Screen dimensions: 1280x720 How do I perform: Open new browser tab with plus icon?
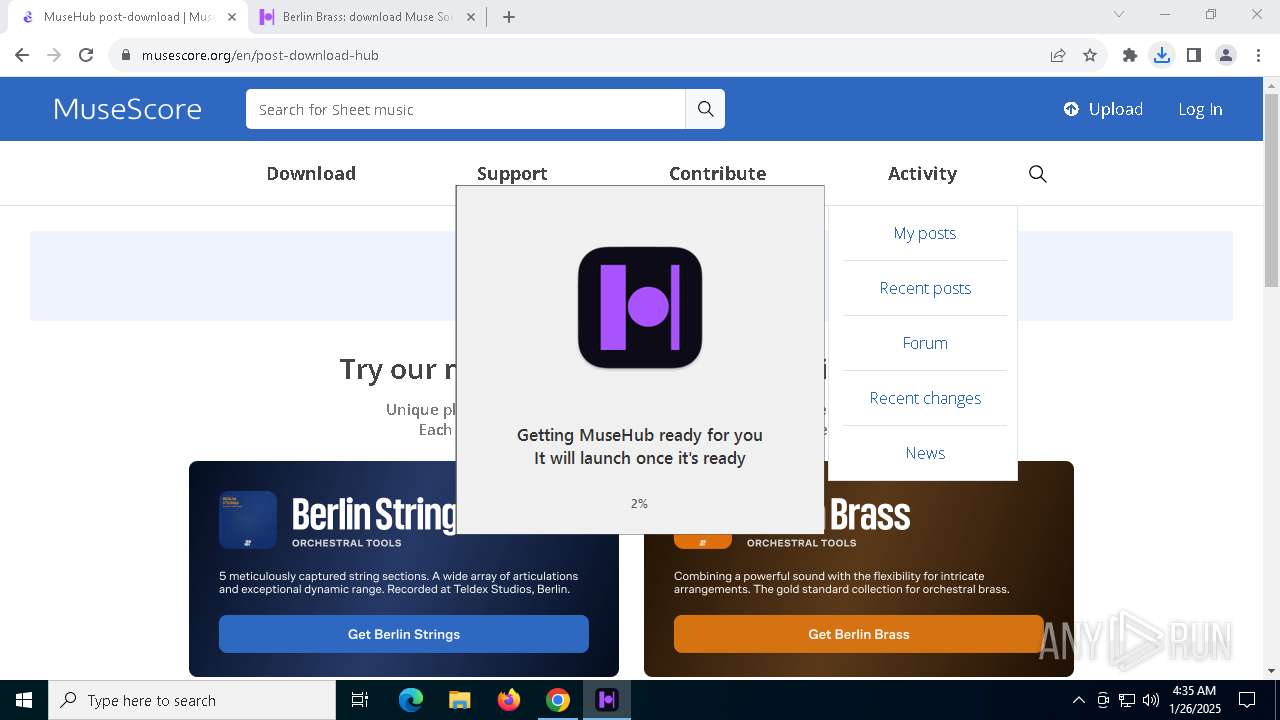[509, 17]
